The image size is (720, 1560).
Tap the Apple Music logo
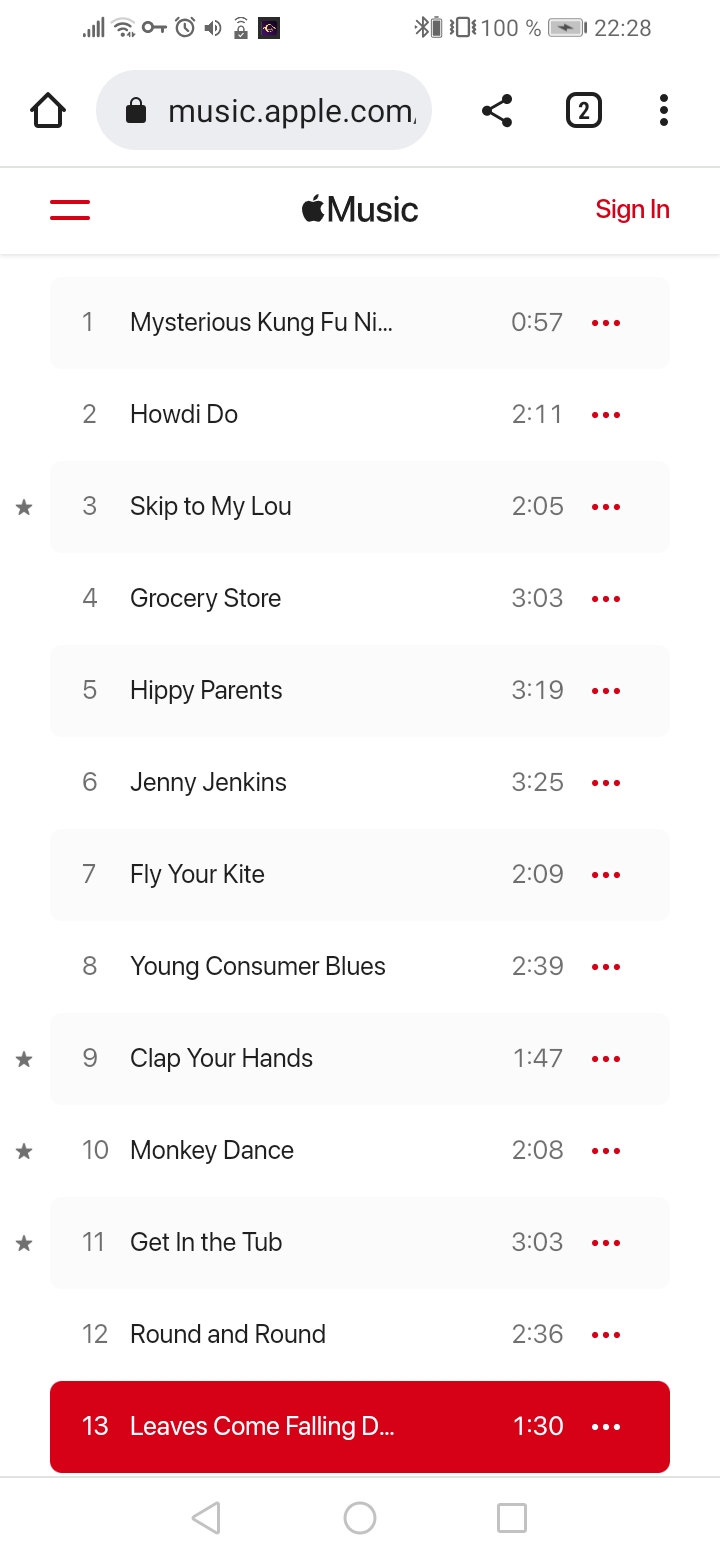point(360,210)
